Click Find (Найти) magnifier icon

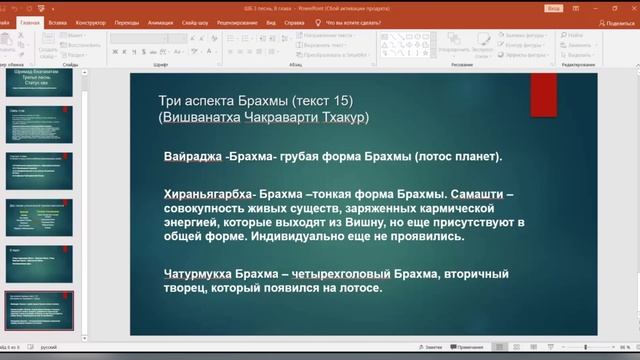564,35
